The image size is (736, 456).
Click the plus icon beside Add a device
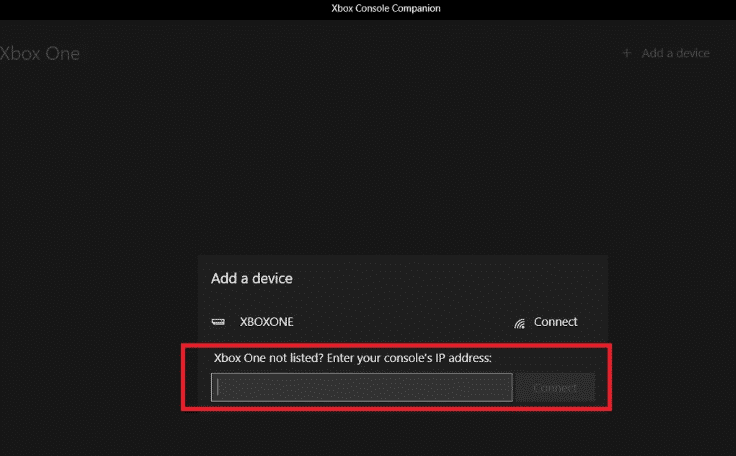point(627,53)
